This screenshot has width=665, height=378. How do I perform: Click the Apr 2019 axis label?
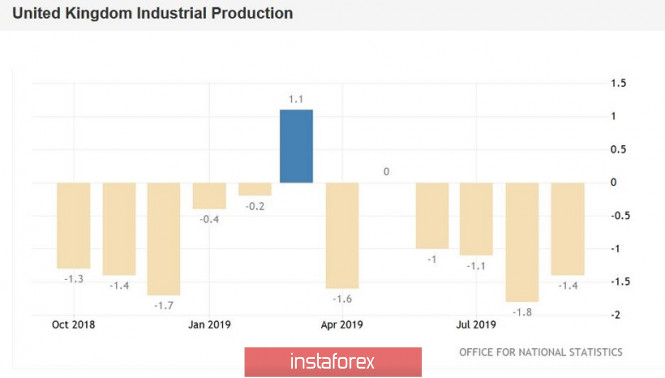[342, 325]
